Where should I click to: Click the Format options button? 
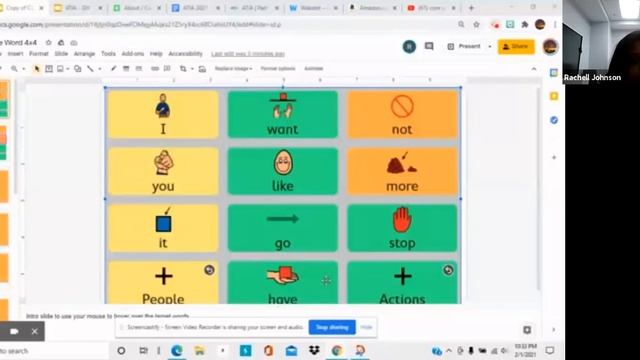click(278, 69)
